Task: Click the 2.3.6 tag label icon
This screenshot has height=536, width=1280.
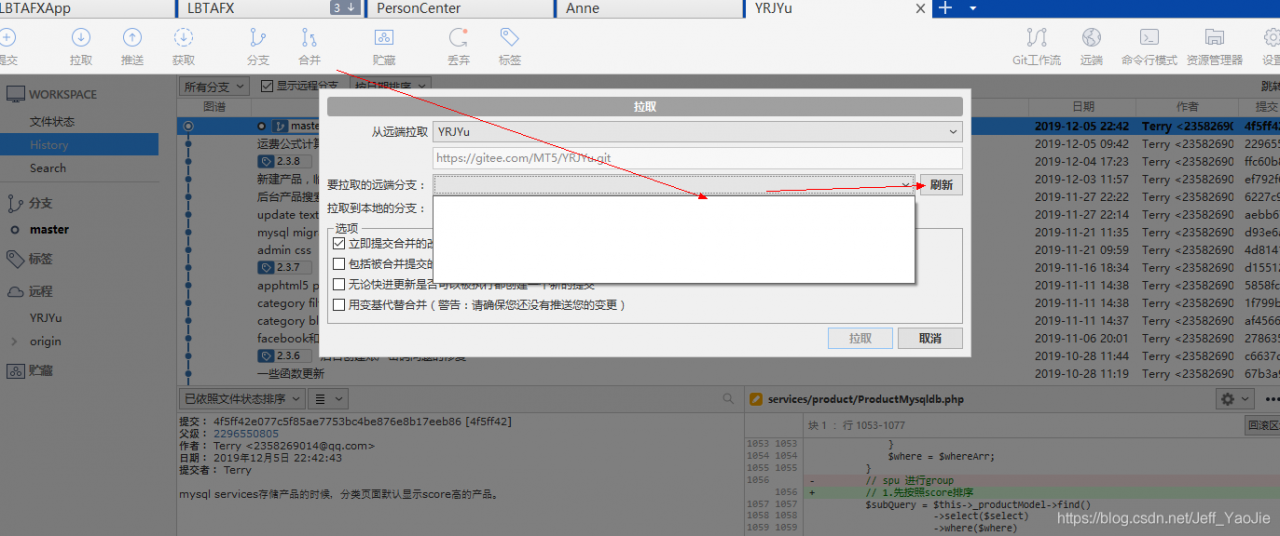Action: coord(266,356)
